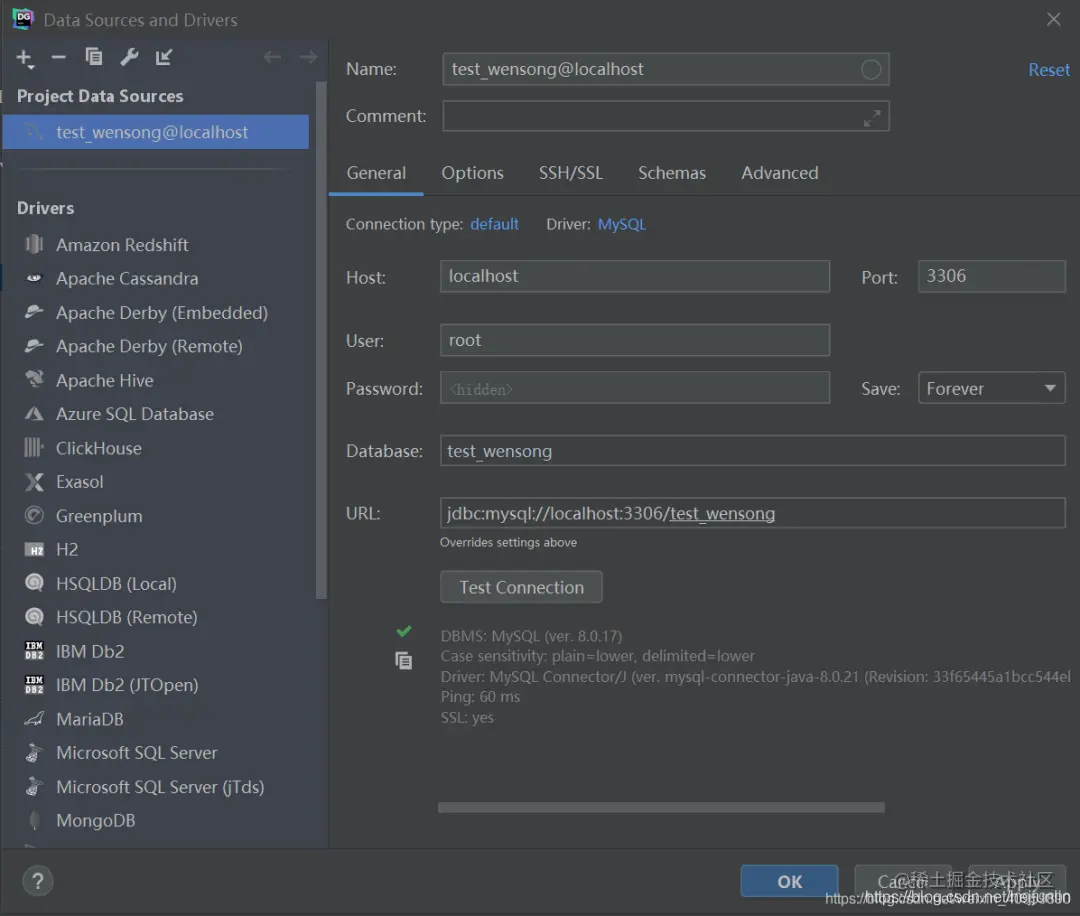Click the 'SSL: yes' result line
1080x916 pixels.
[x=467, y=718]
